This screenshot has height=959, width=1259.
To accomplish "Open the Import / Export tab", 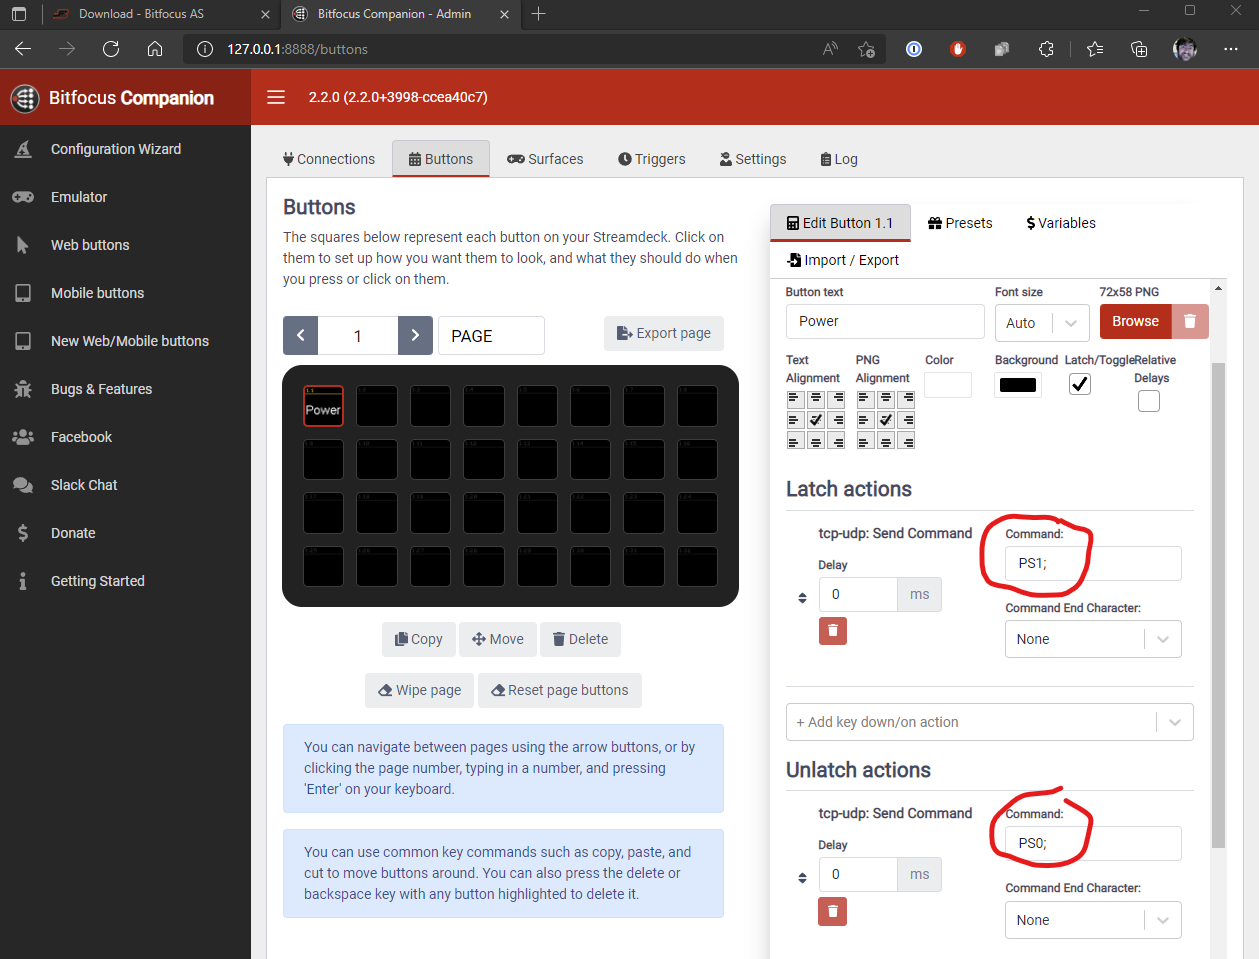I will pos(843,260).
